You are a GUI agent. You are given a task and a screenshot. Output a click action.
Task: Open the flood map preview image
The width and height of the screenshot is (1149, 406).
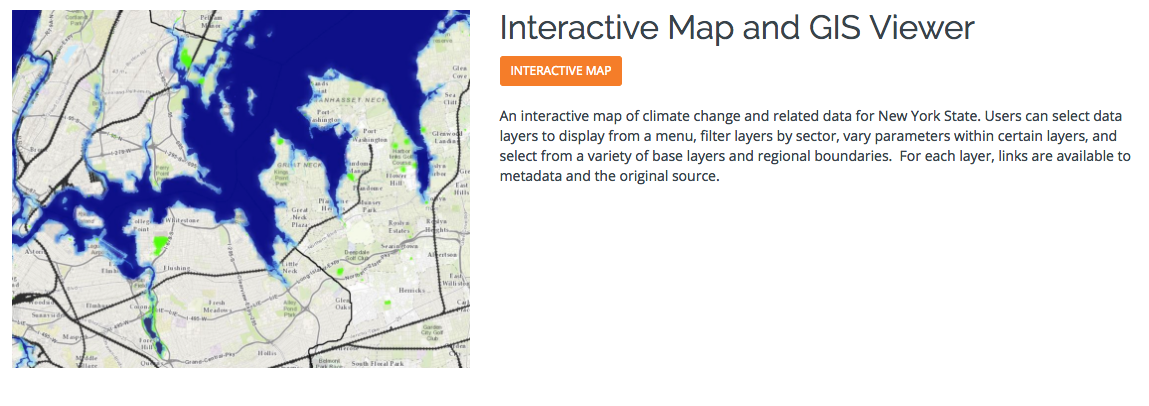tap(241, 189)
